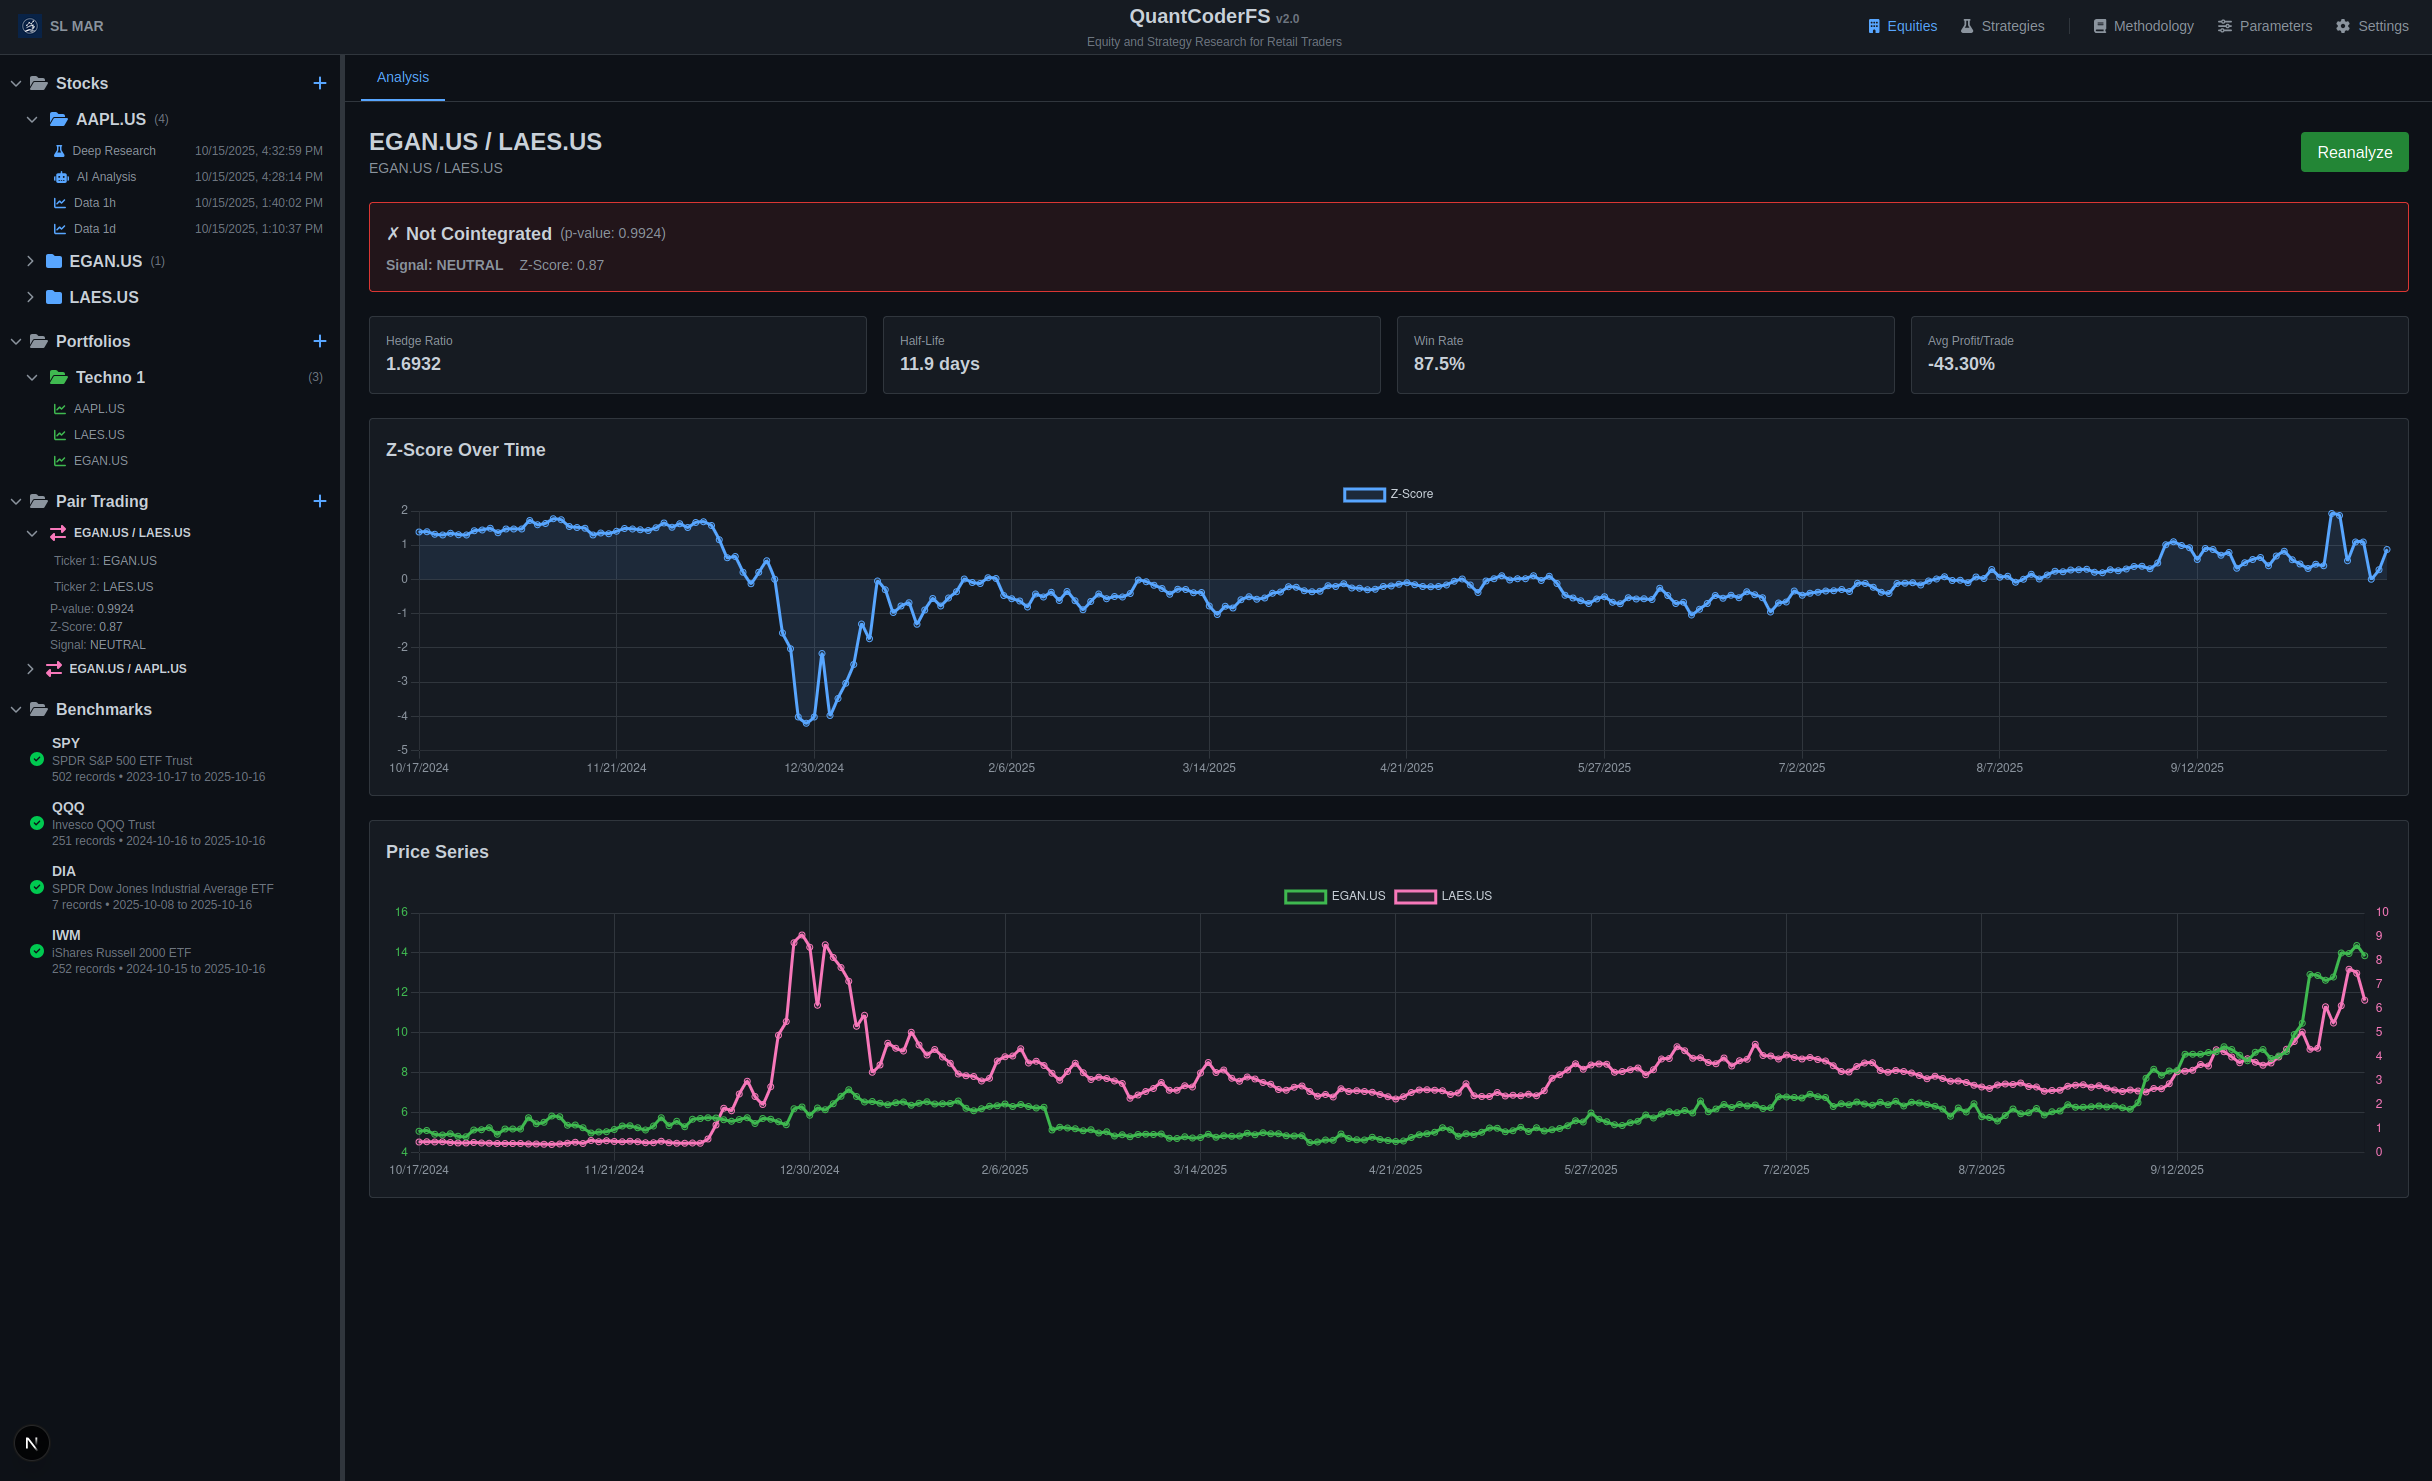Collapse the Benchmarks section
The height and width of the screenshot is (1481, 2432).
[15, 709]
